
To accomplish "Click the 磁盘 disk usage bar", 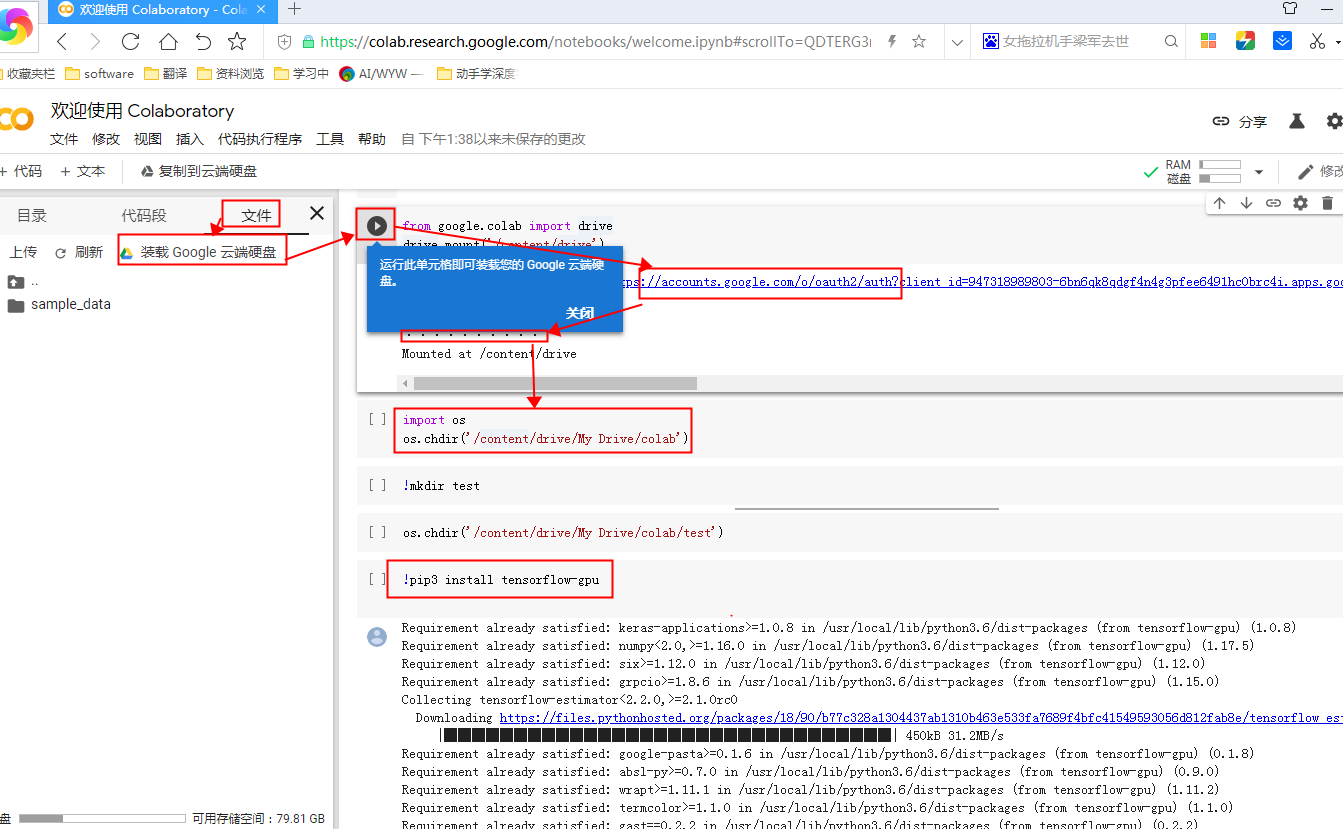I will (1220, 179).
